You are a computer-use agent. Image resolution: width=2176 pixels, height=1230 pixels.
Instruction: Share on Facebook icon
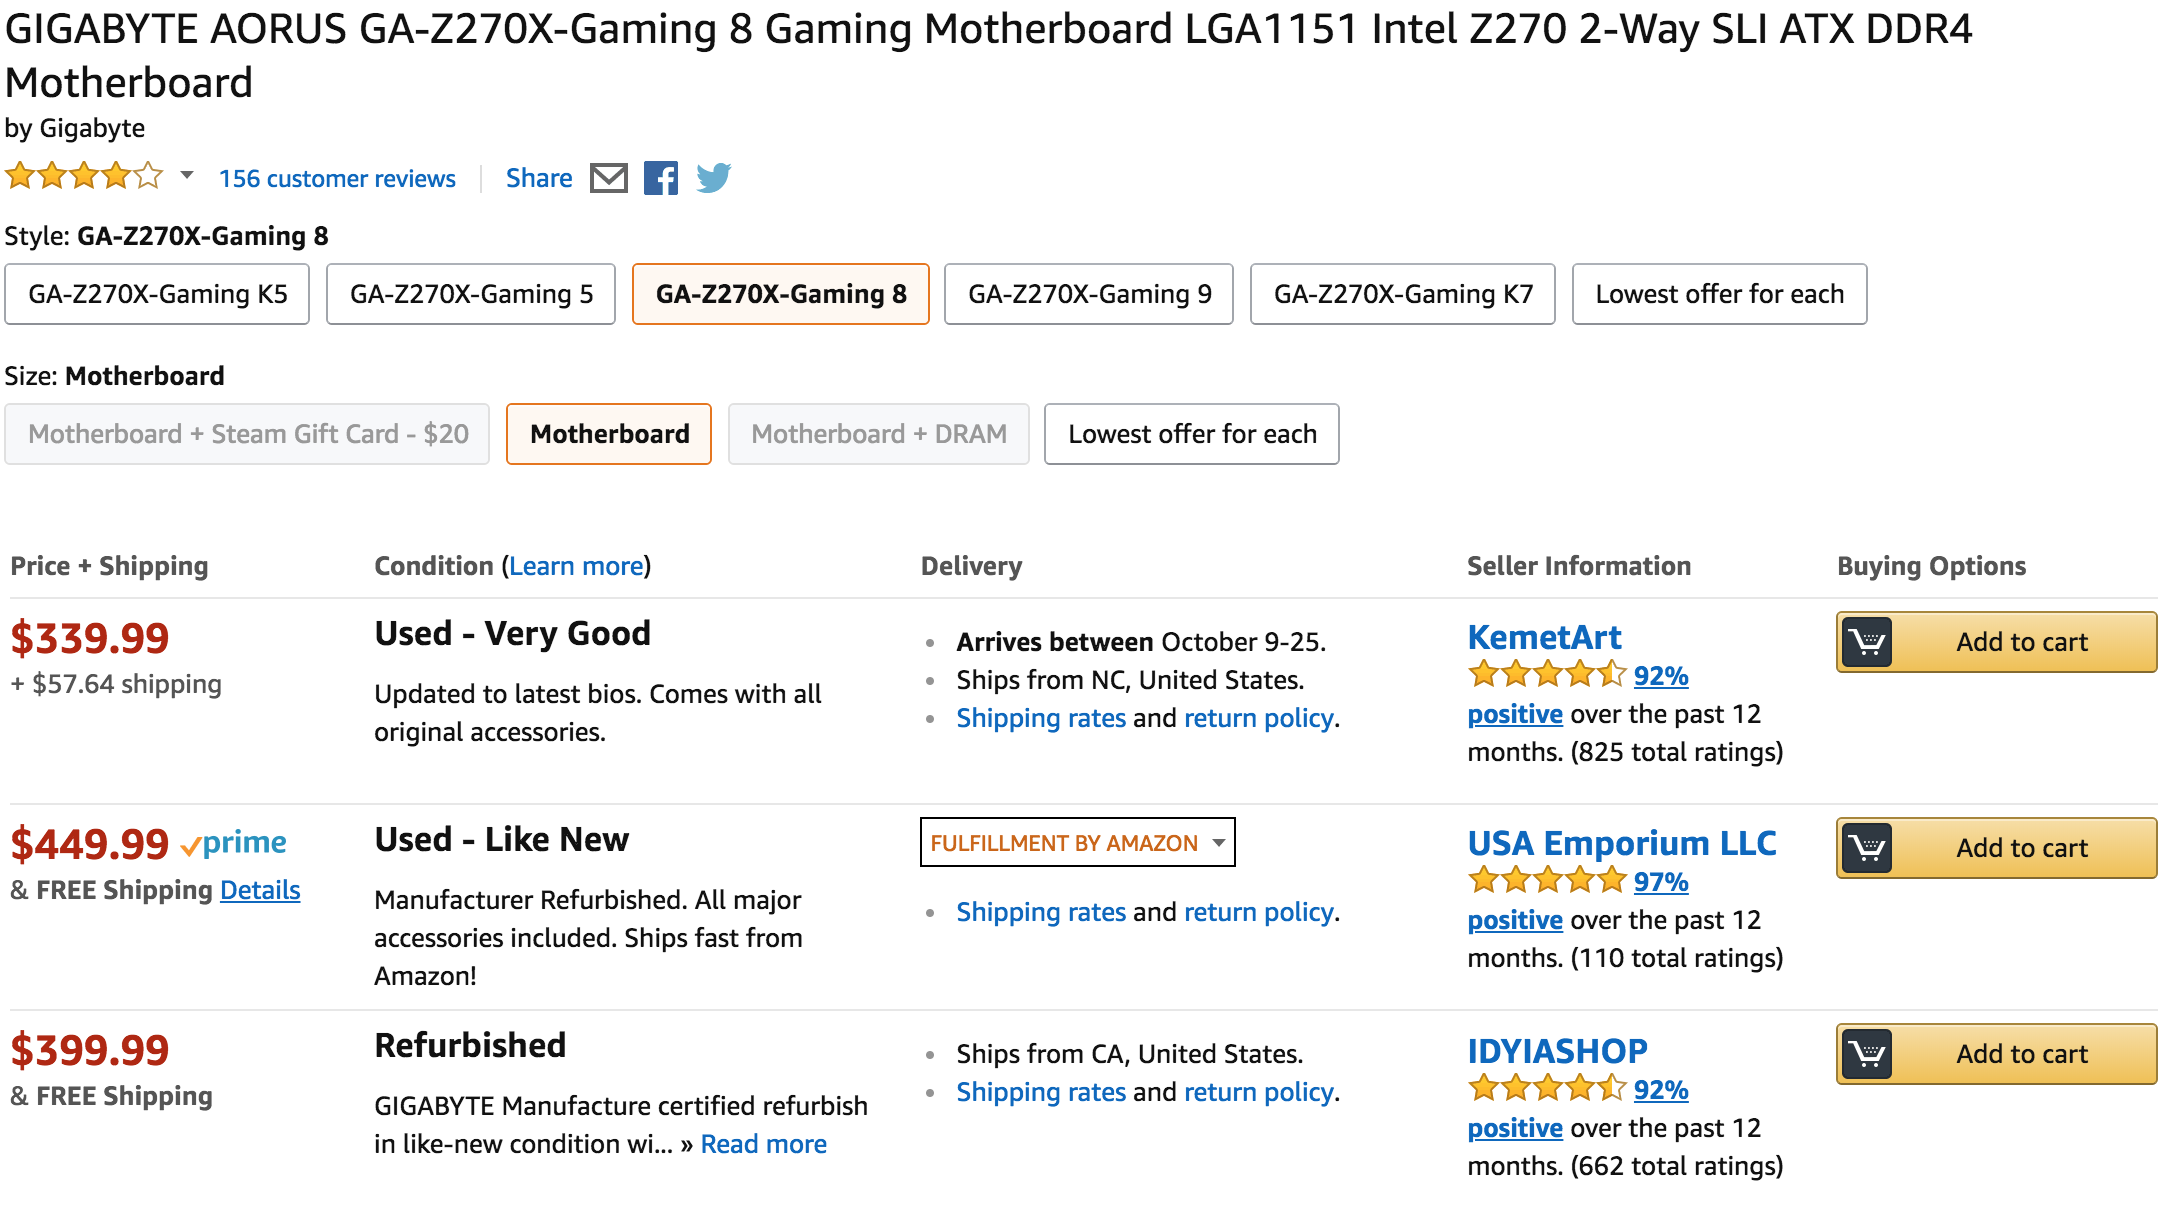coord(660,178)
